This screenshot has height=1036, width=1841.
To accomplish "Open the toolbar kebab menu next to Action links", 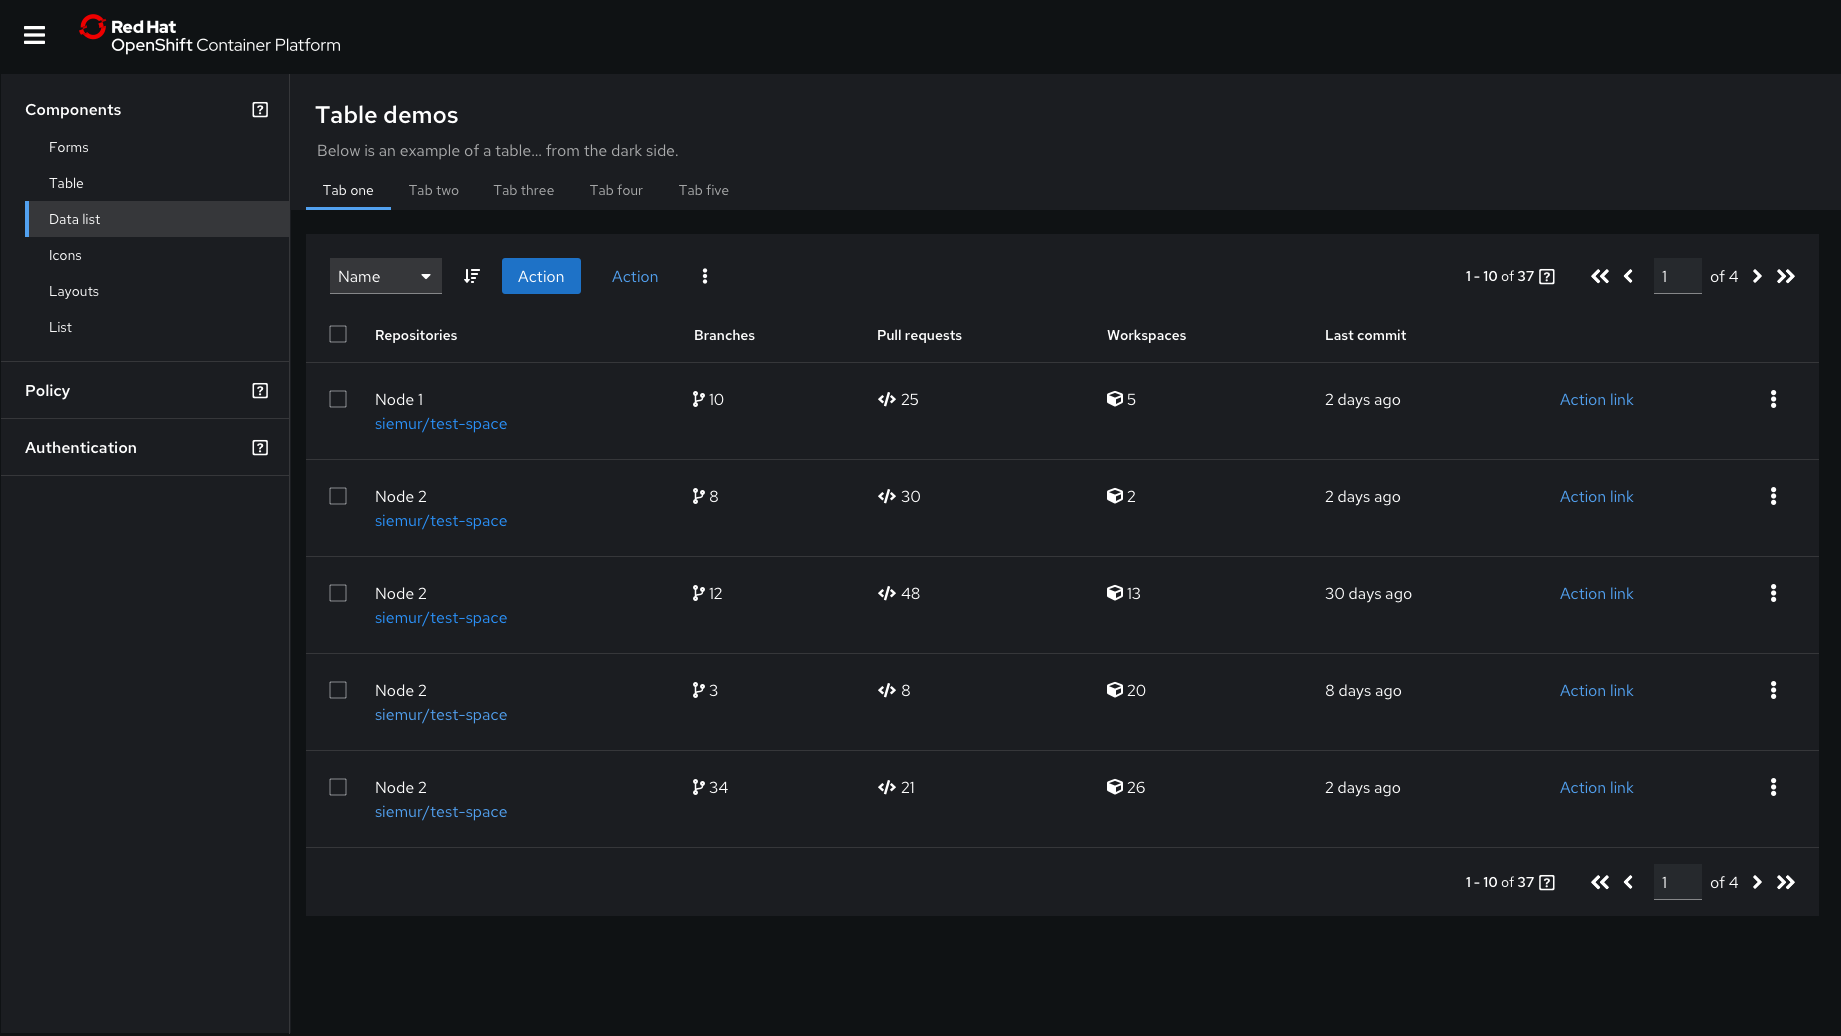I will (x=705, y=276).
